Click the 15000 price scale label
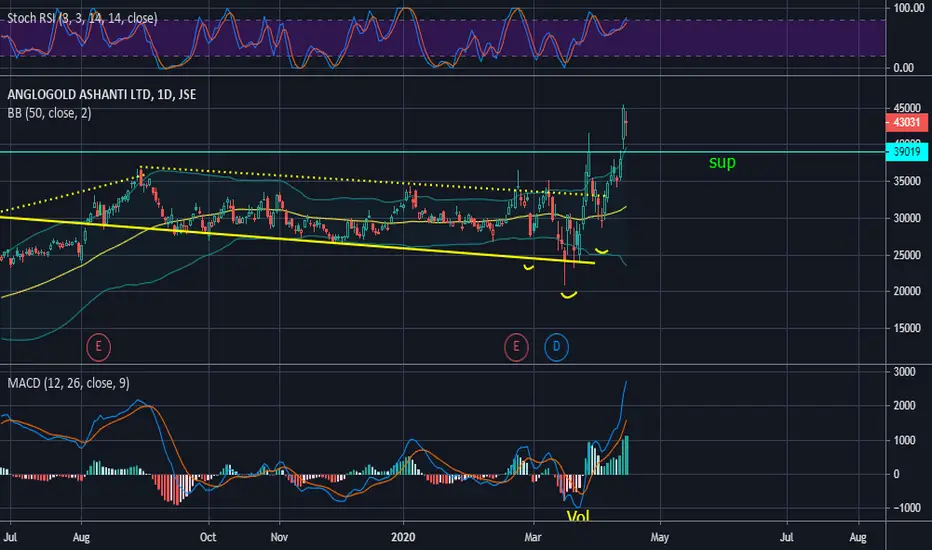This screenshot has height=550, width=932. tap(907, 328)
